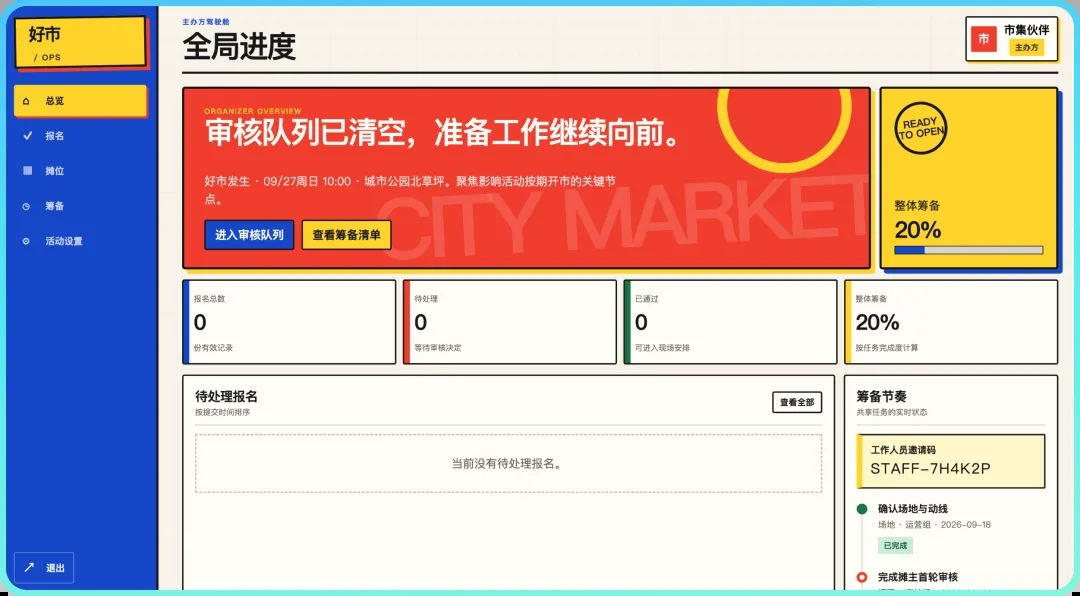The image size is (1080, 596).
Task: Click the 整体筹备 20% progress bar
Action: (x=968, y=250)
